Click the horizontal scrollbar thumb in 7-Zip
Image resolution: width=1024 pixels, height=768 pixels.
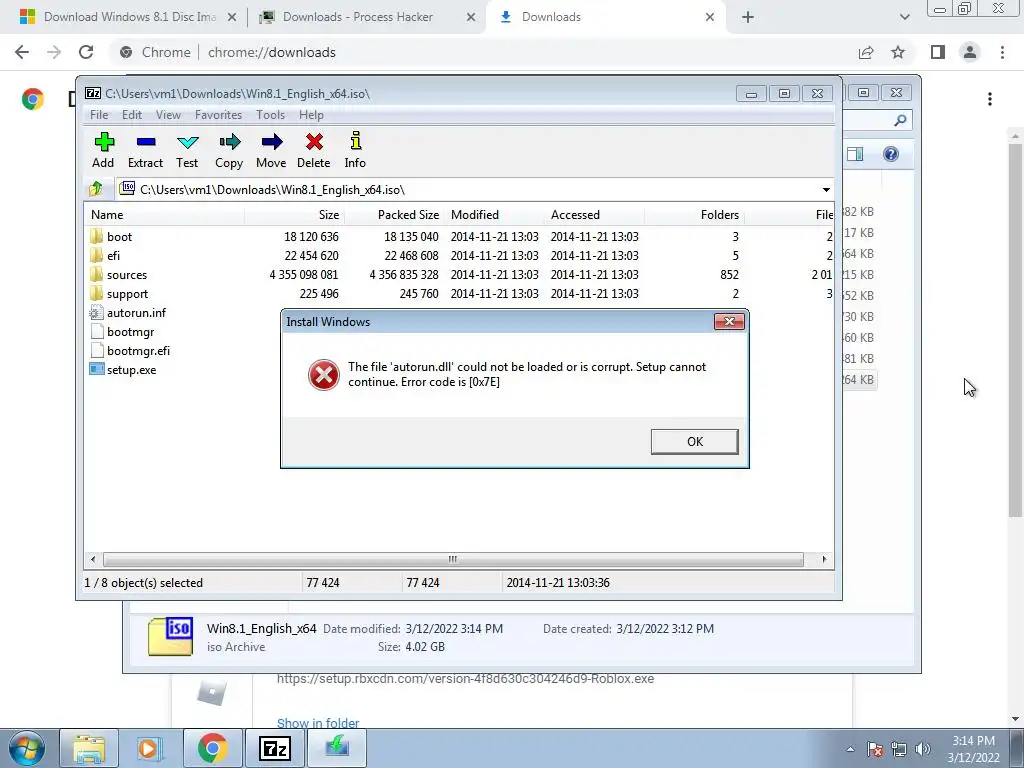(x=453, y=560)
